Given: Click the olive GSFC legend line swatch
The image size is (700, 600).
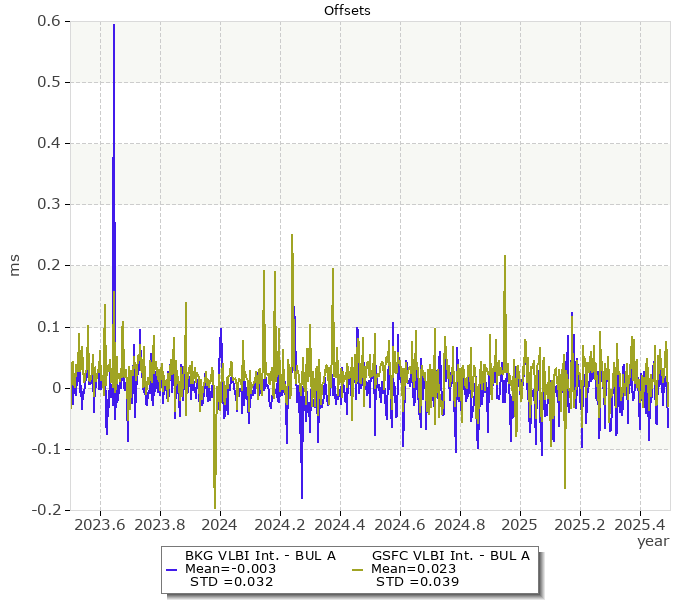Looking at the screenshot, I should click(x=358, y=570).
